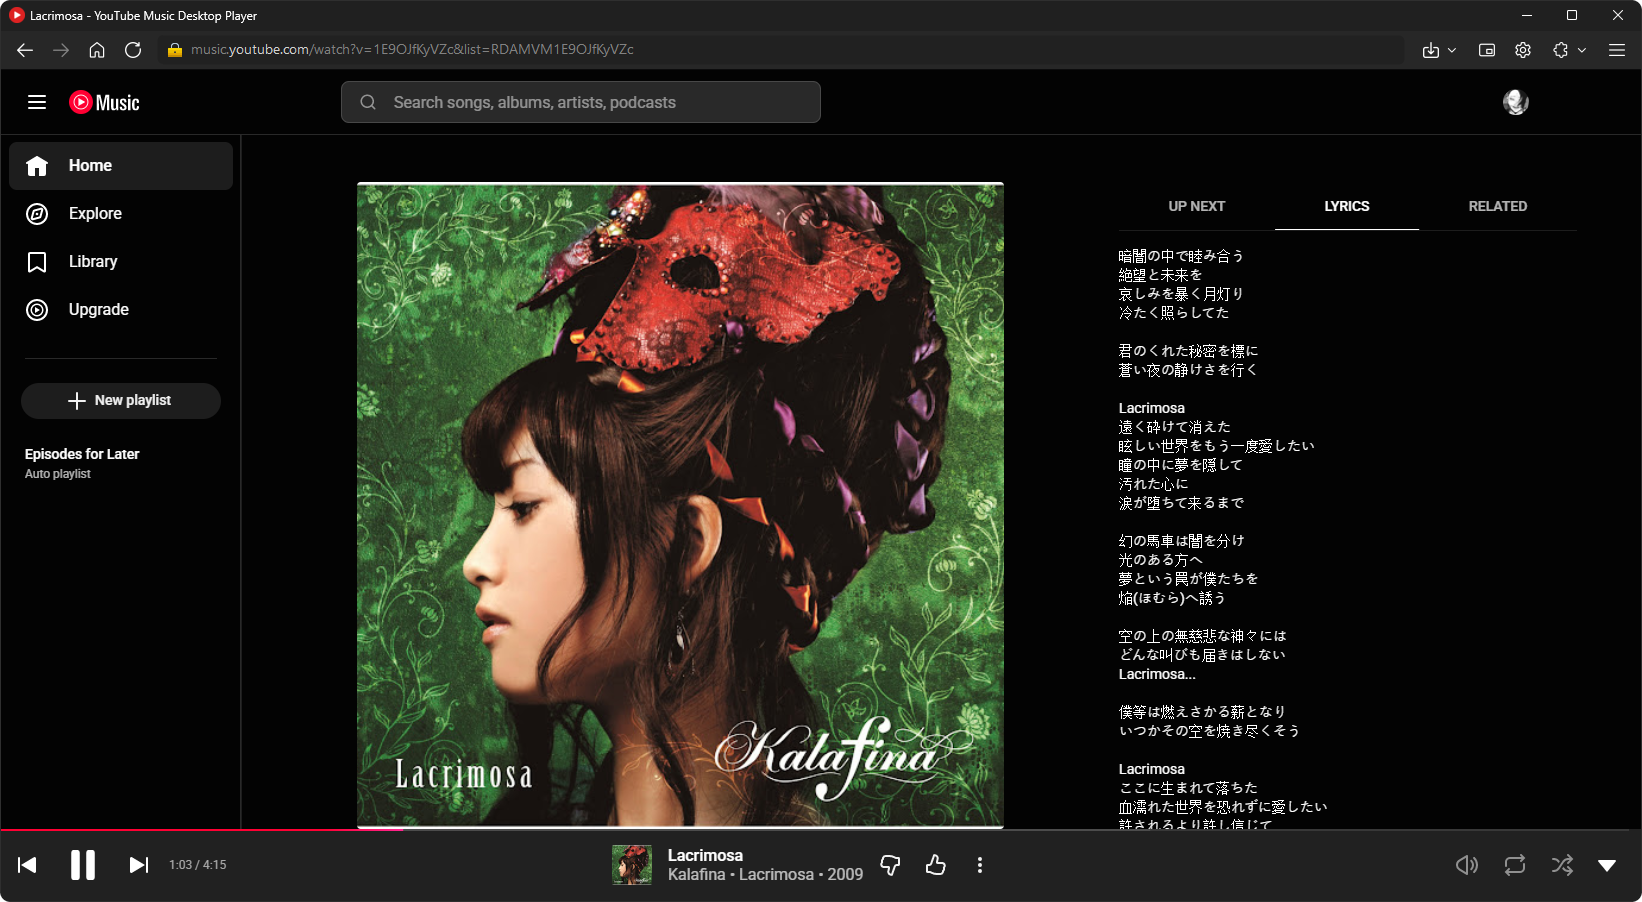The image size is (1642, 902).
Task: Switch to the RELATED tab
Action: point(1497,206)
